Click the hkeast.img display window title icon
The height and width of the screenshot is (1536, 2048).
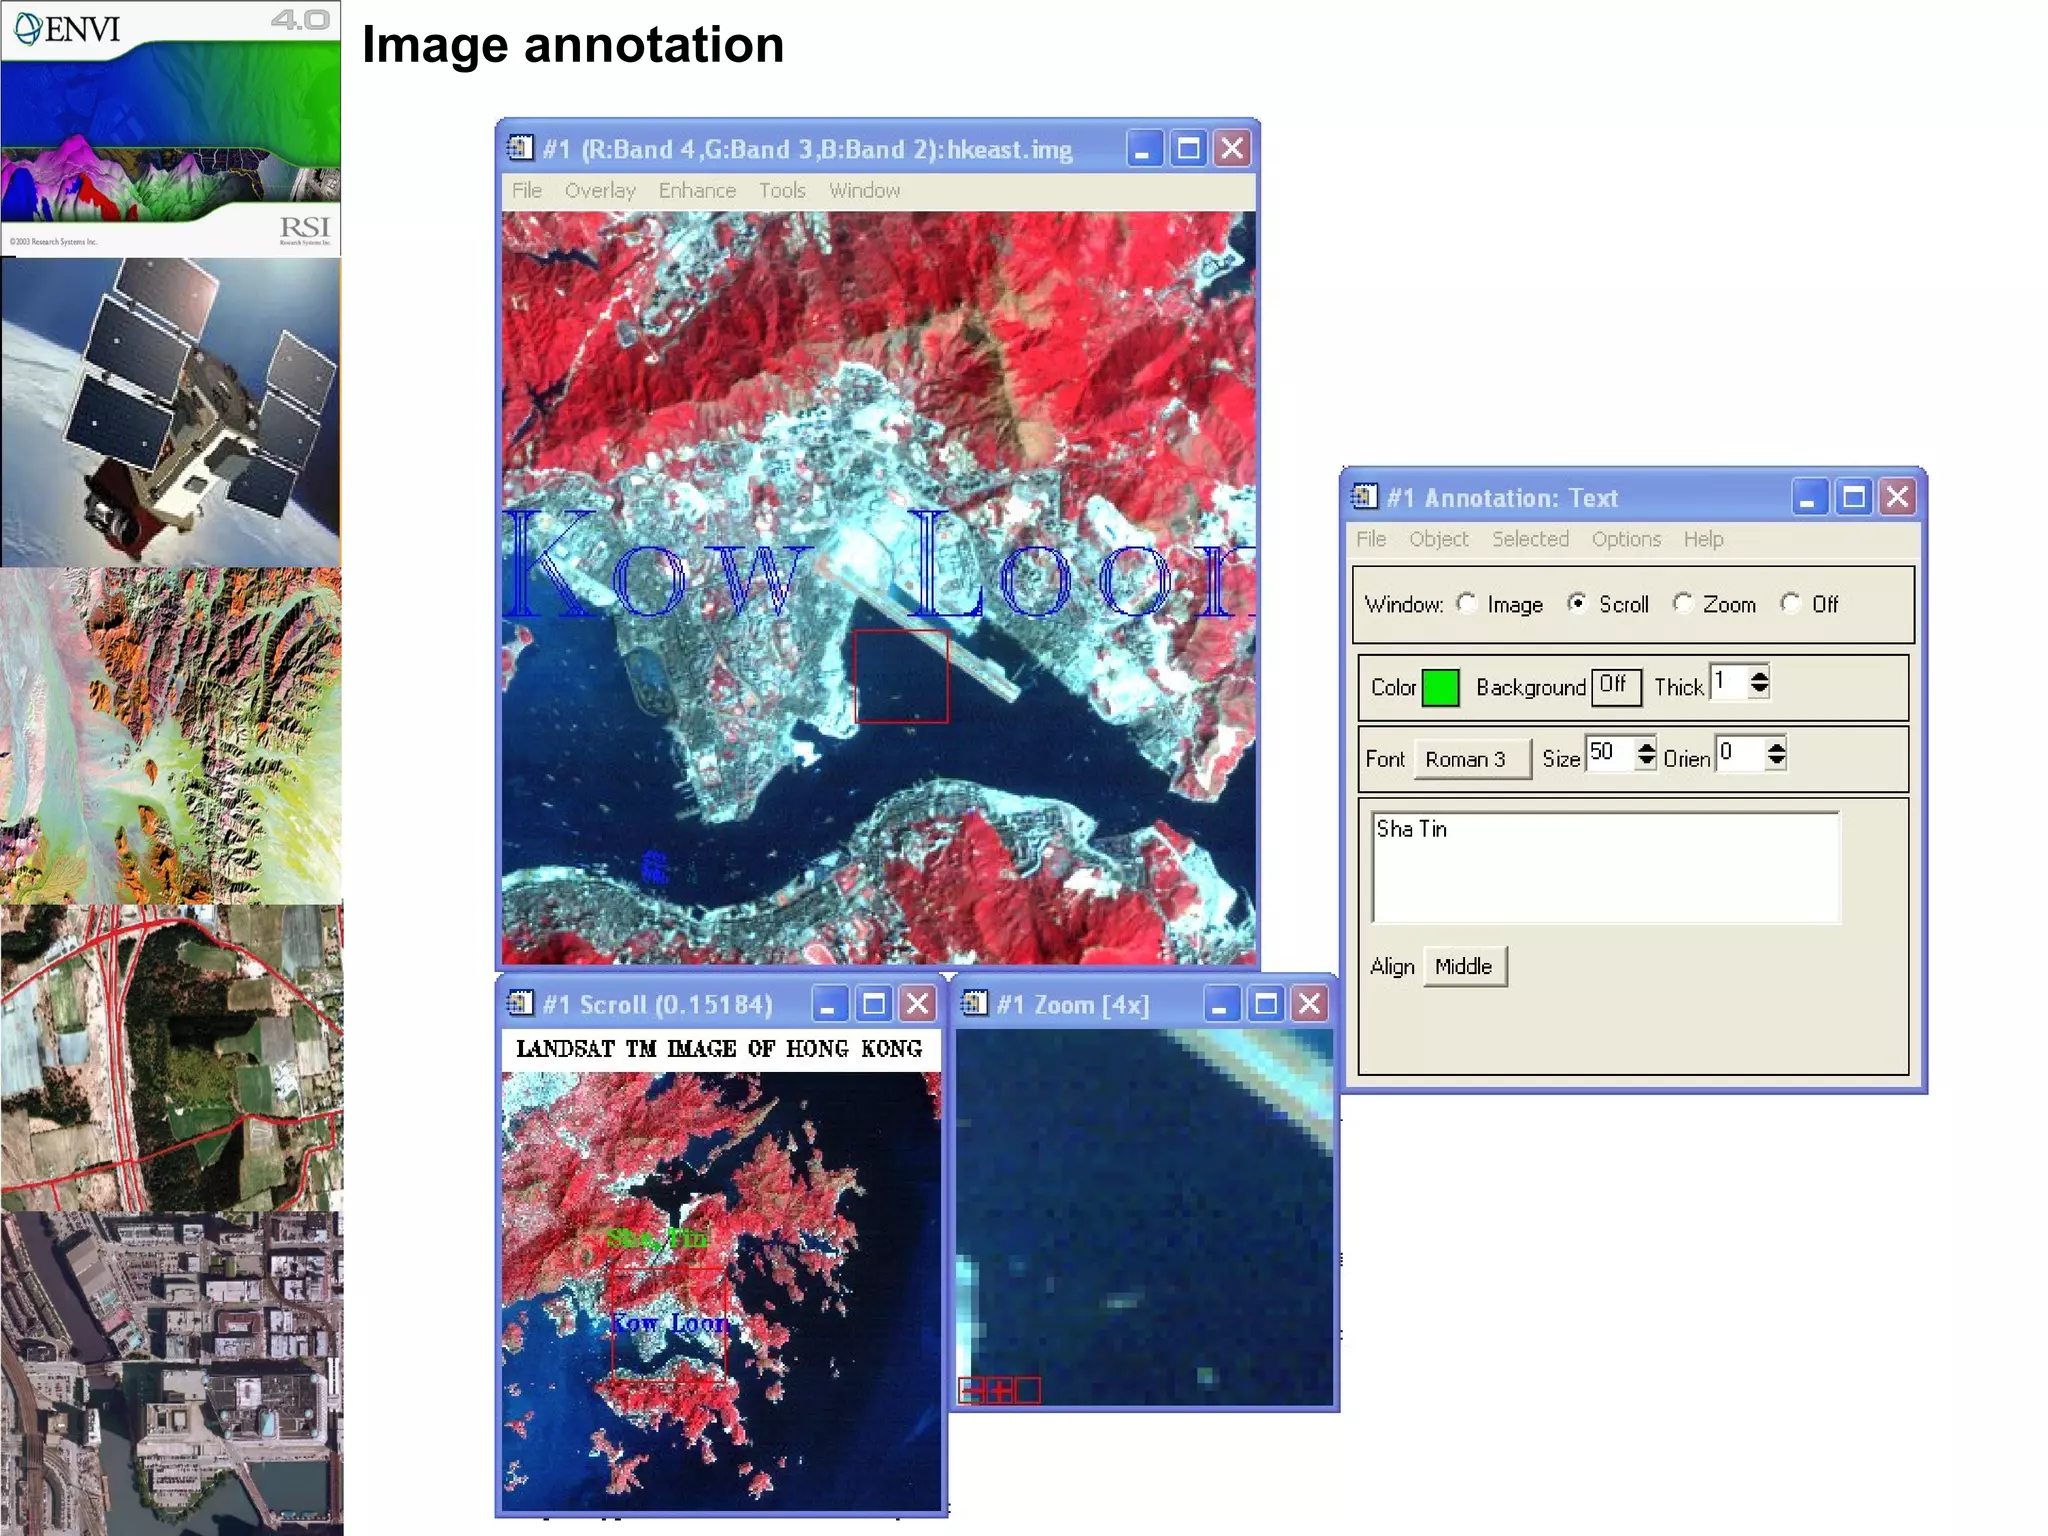click(x=520, y=148)
